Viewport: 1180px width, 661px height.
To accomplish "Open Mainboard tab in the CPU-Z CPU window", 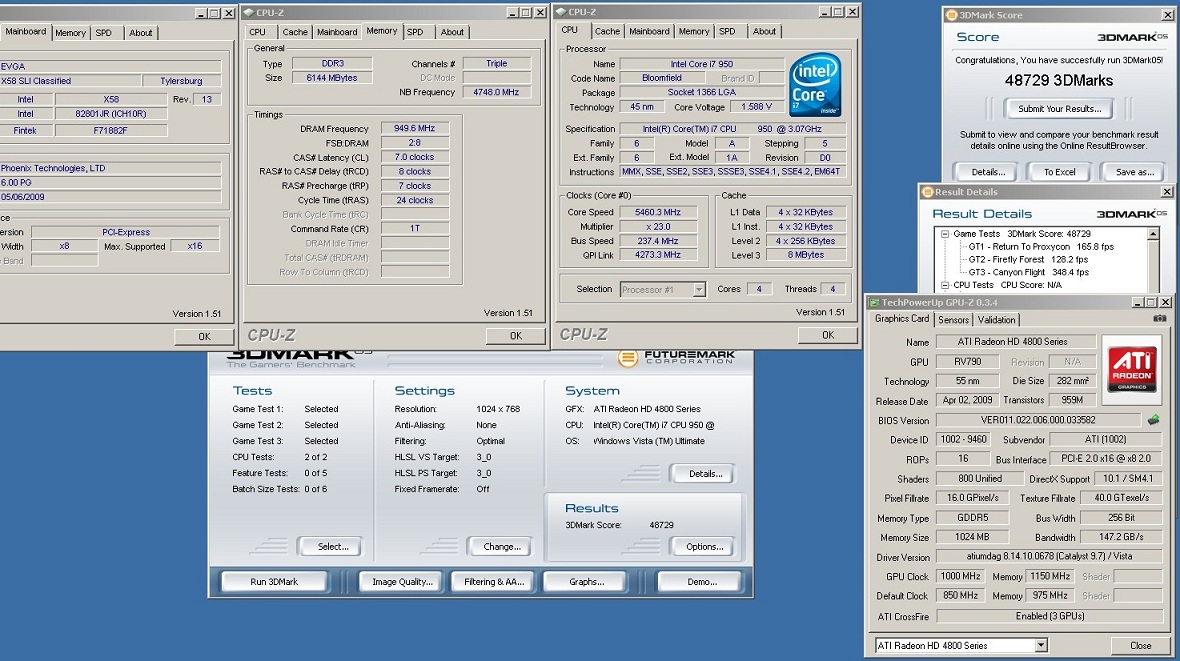I will [649, 32].
